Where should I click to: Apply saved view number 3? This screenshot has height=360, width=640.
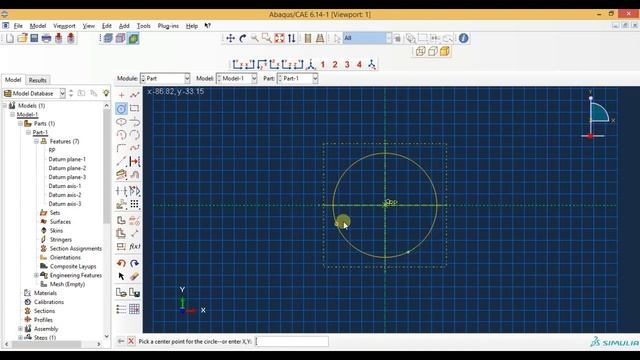point(347,64)
